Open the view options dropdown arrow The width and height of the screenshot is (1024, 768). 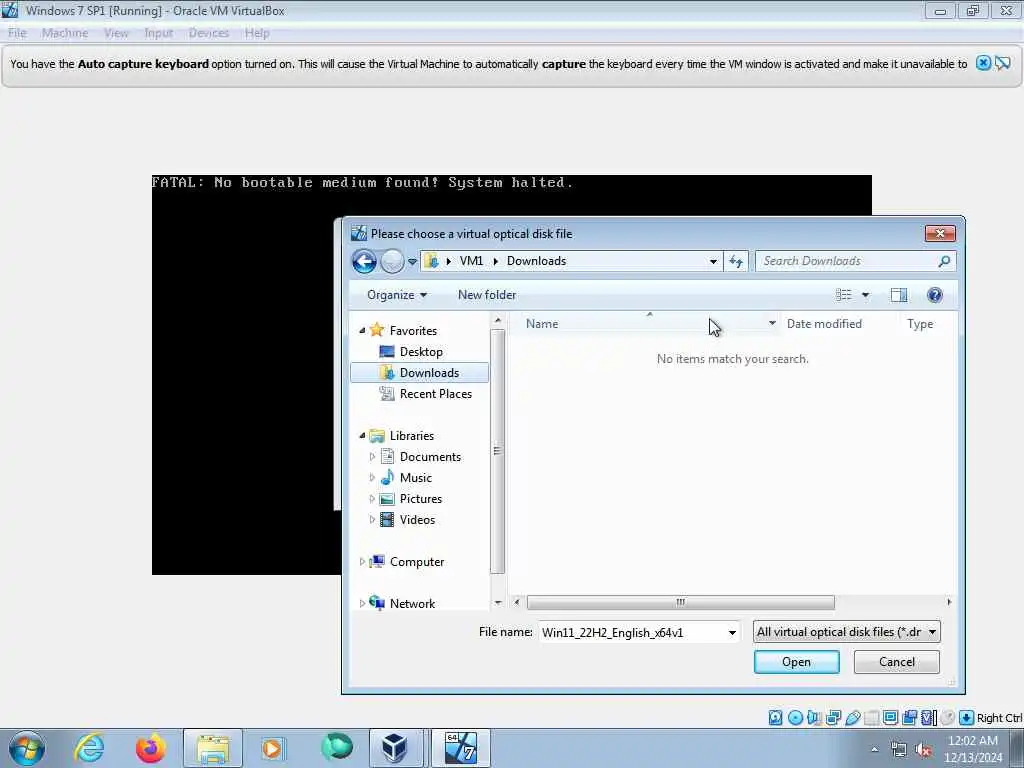pos(865,295)
